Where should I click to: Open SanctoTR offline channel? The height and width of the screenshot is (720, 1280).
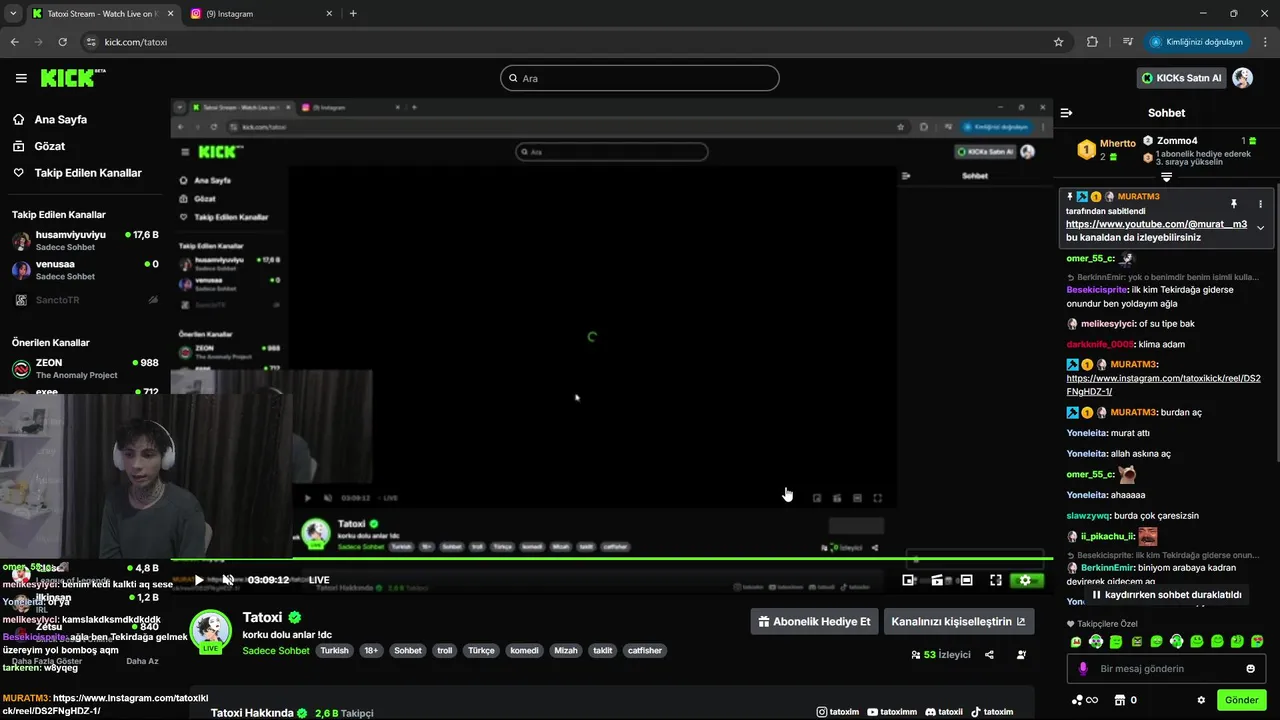(x=84, y=300)
